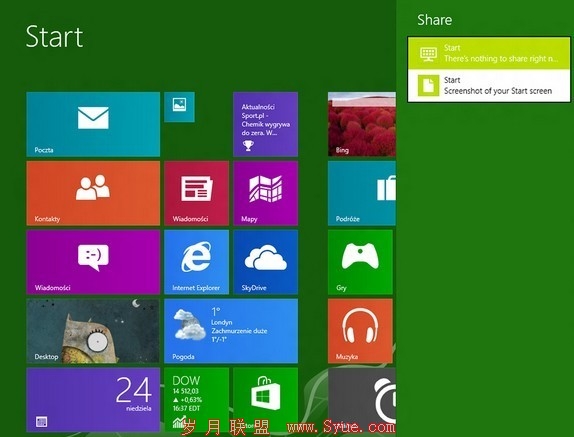
Task: Click the Start screen title text
Action: click(x=55, y=37)
